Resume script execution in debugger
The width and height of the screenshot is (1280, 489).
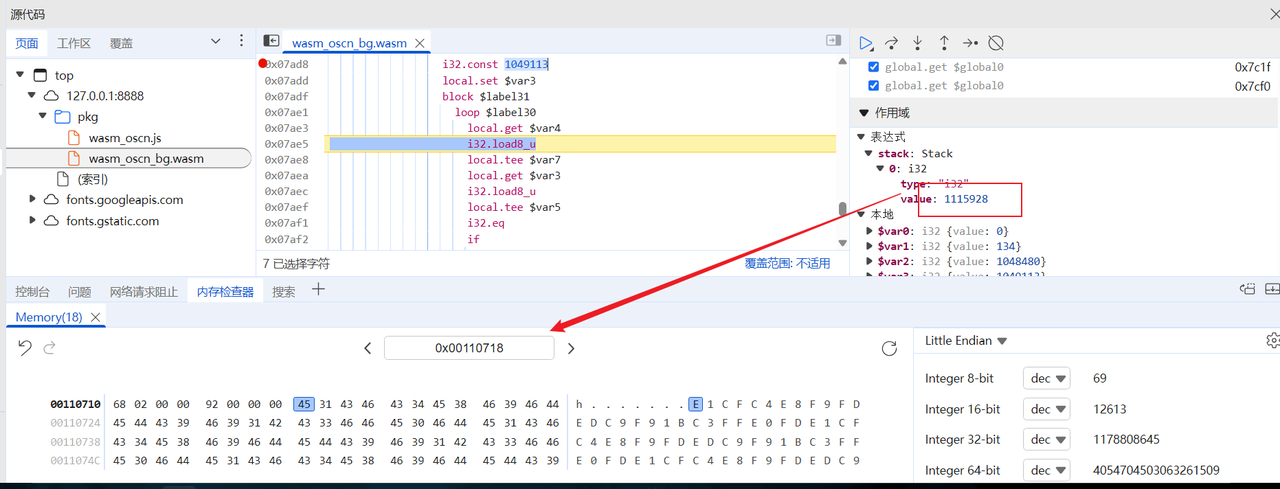click(x=866, y=43)
